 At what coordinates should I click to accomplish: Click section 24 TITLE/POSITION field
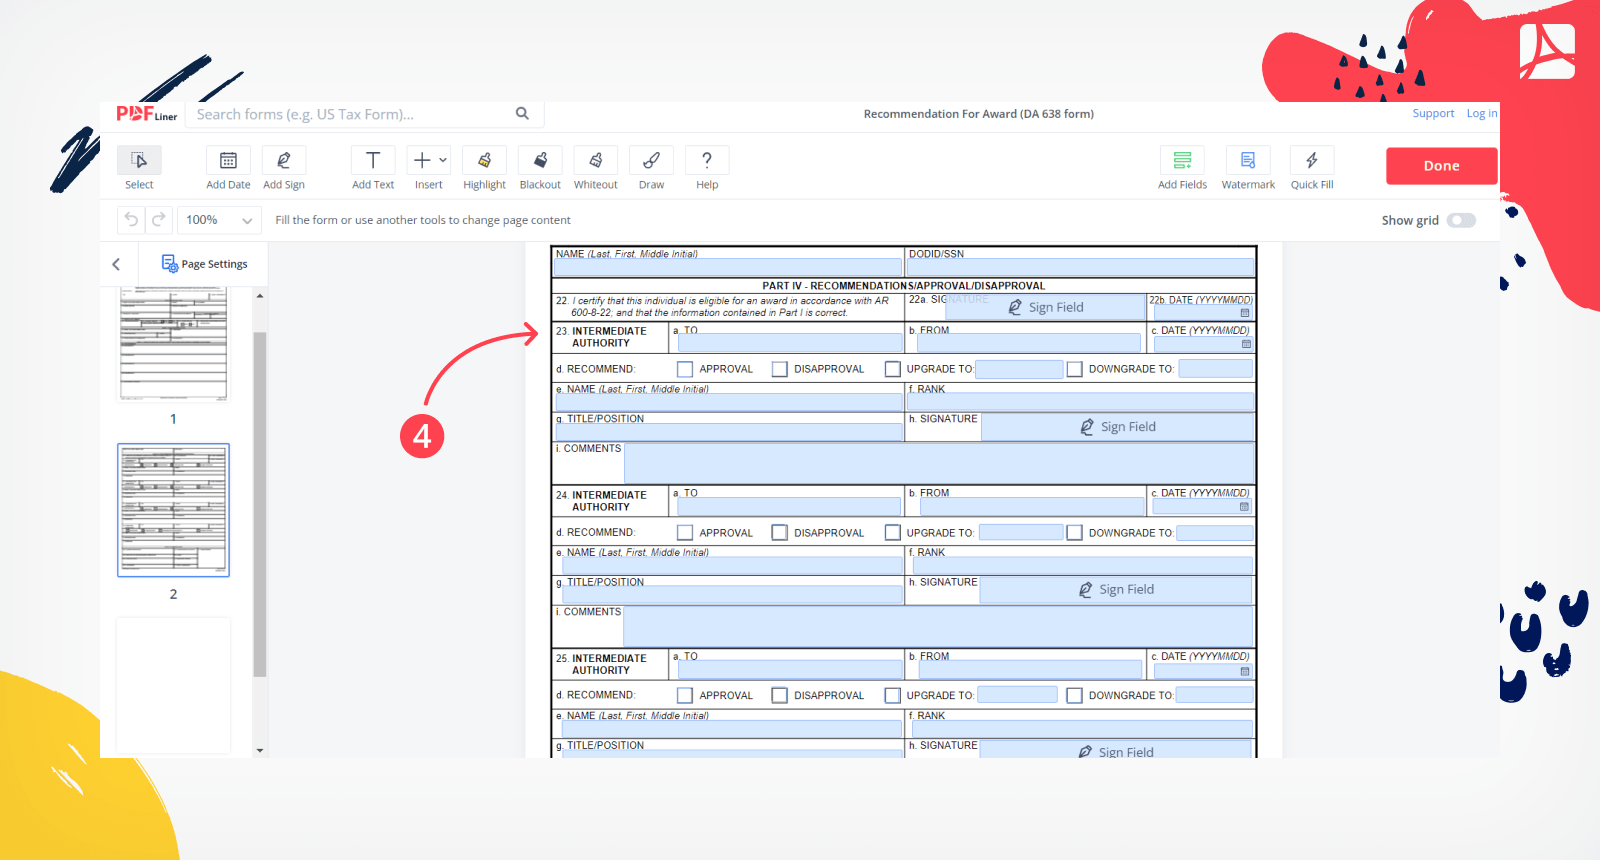point(732,595)
